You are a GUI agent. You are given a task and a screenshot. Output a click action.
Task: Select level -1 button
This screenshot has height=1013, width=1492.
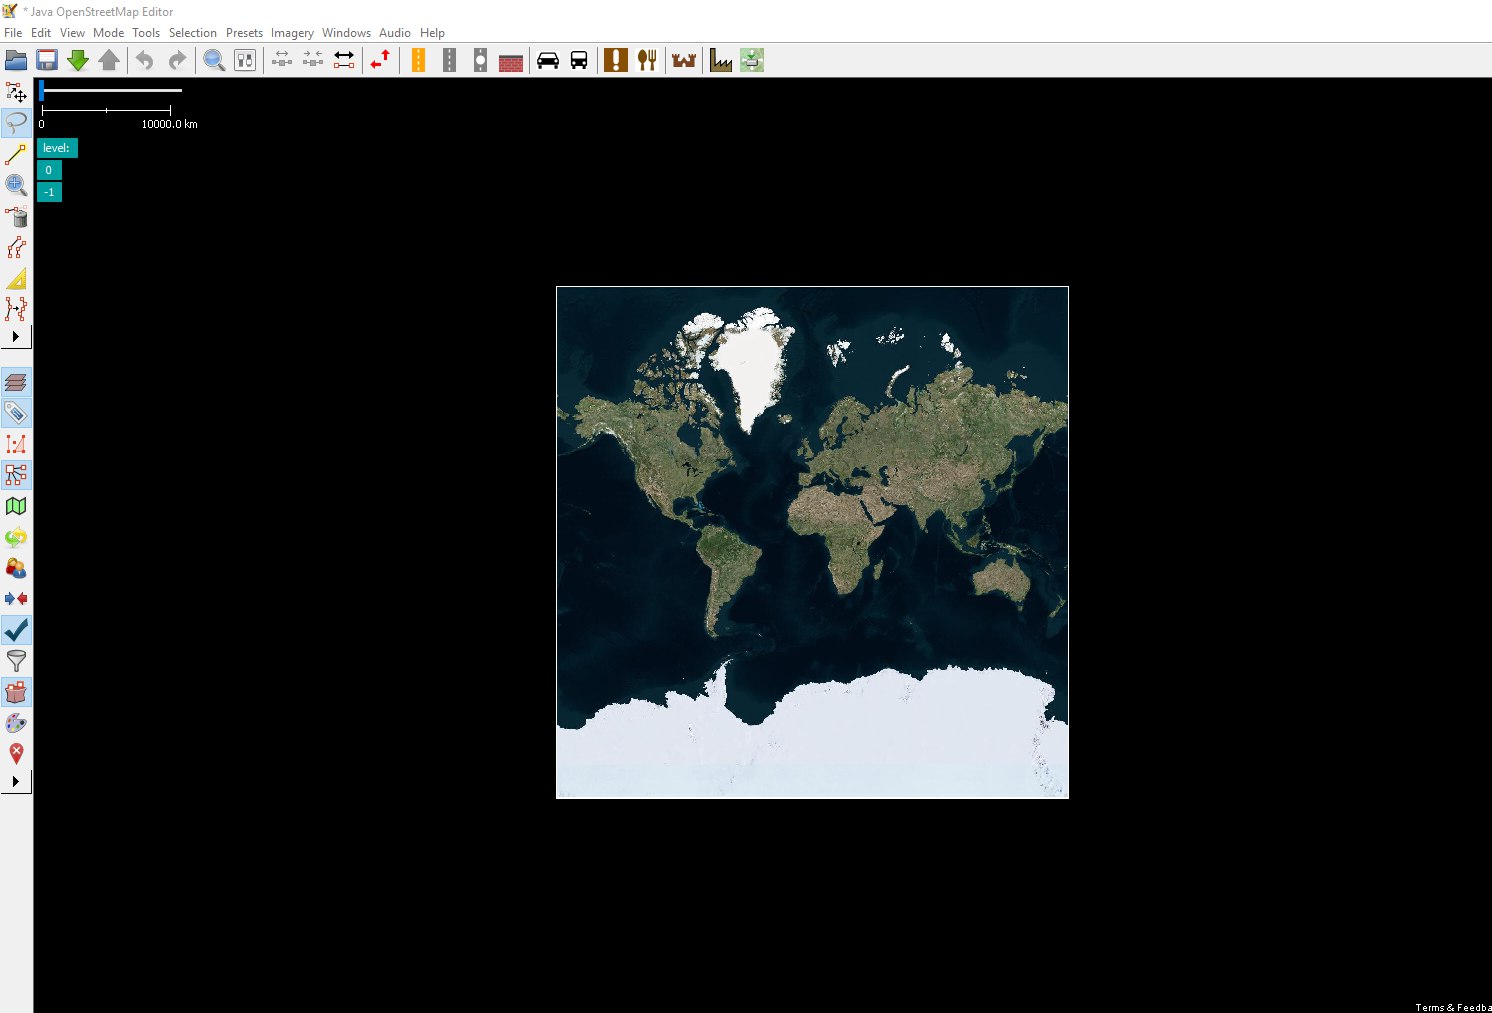pyautogui.click(x=49, y=192)
